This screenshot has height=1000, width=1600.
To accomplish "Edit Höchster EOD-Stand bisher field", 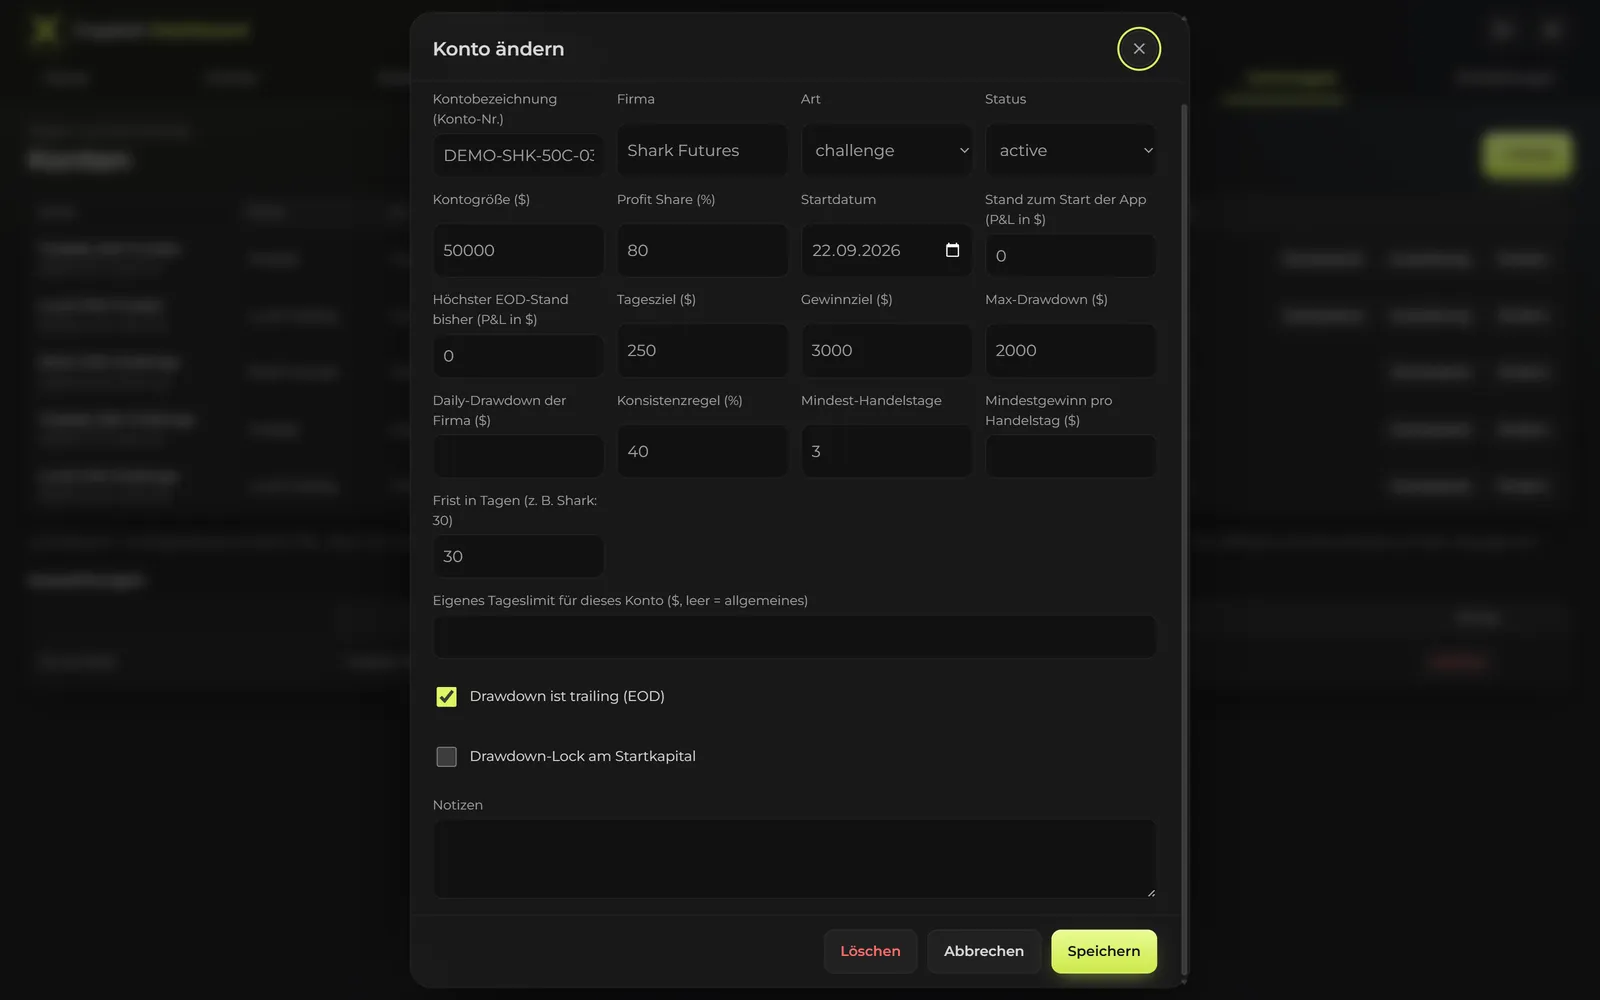I will coord(518,356).
